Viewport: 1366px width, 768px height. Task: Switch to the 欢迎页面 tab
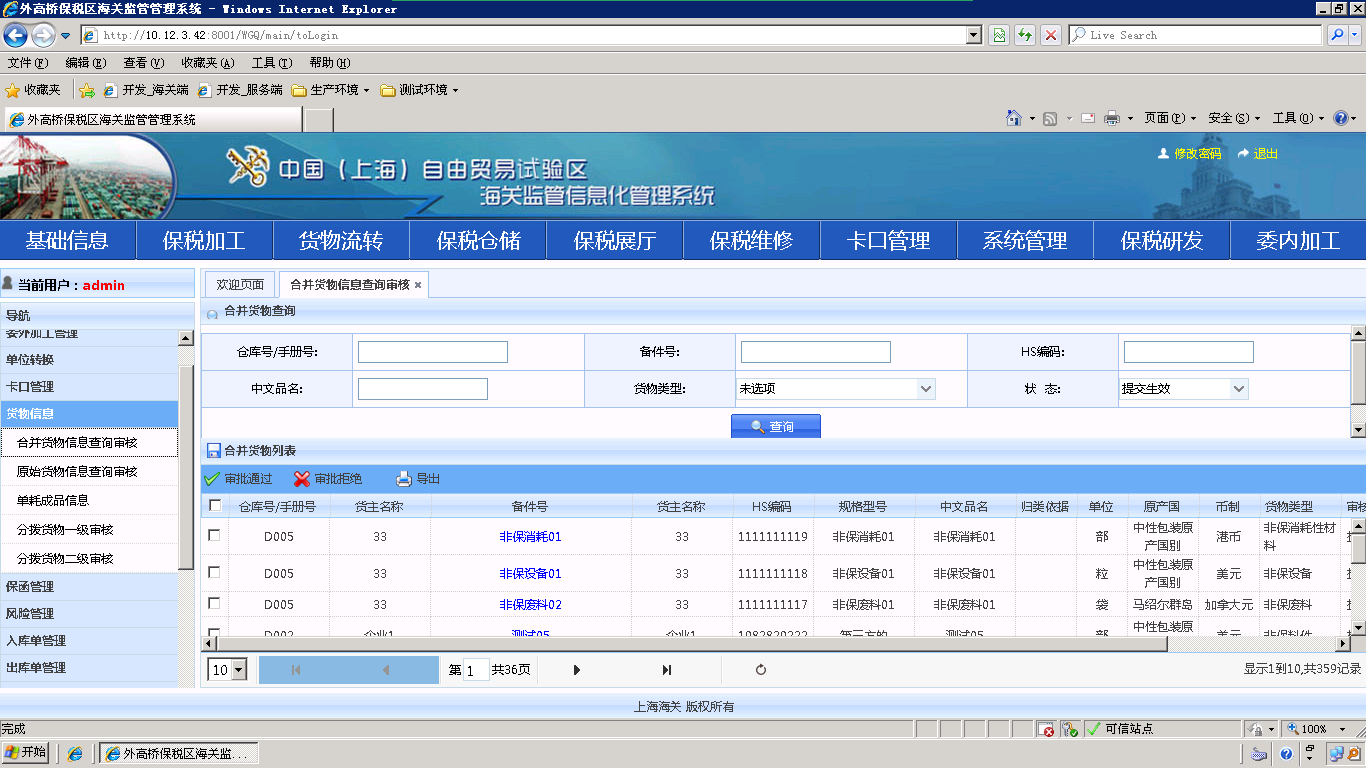[240, 285]
